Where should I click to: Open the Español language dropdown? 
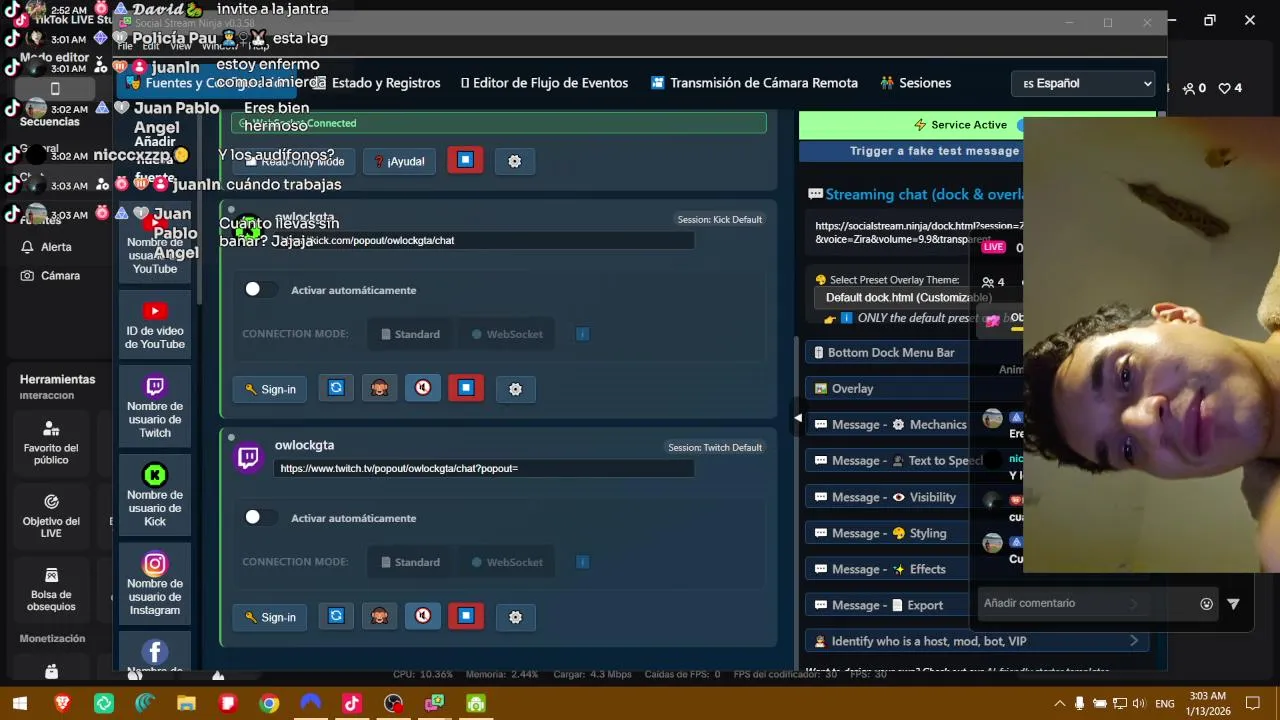coord(1084,84)
